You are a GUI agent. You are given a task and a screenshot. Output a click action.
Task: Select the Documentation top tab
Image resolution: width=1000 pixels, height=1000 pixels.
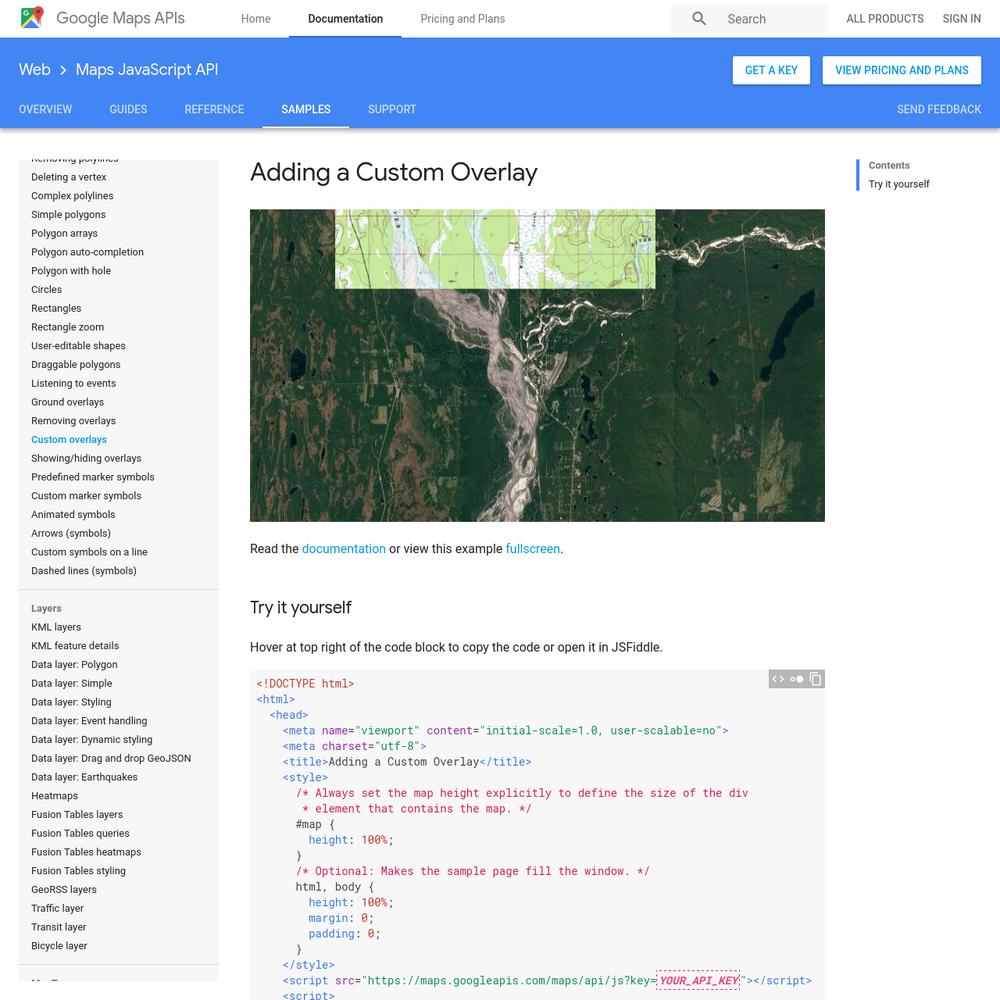point(345,18)
